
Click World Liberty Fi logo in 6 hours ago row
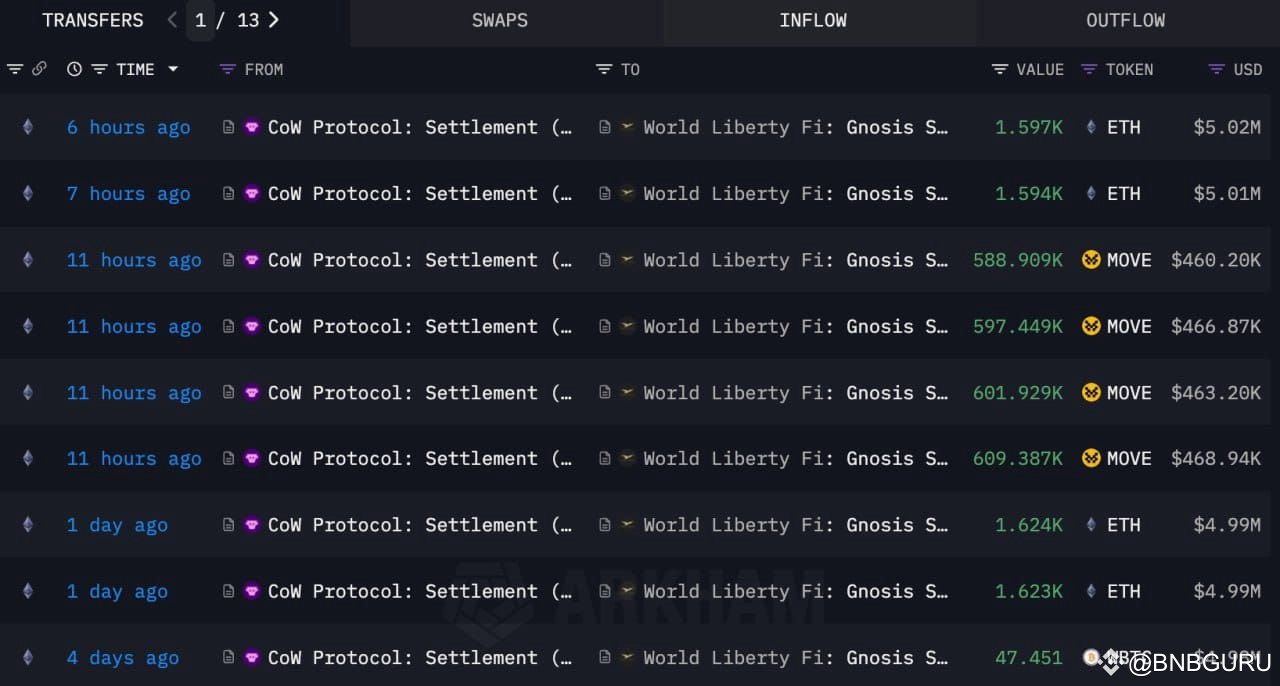pos(627,127)
